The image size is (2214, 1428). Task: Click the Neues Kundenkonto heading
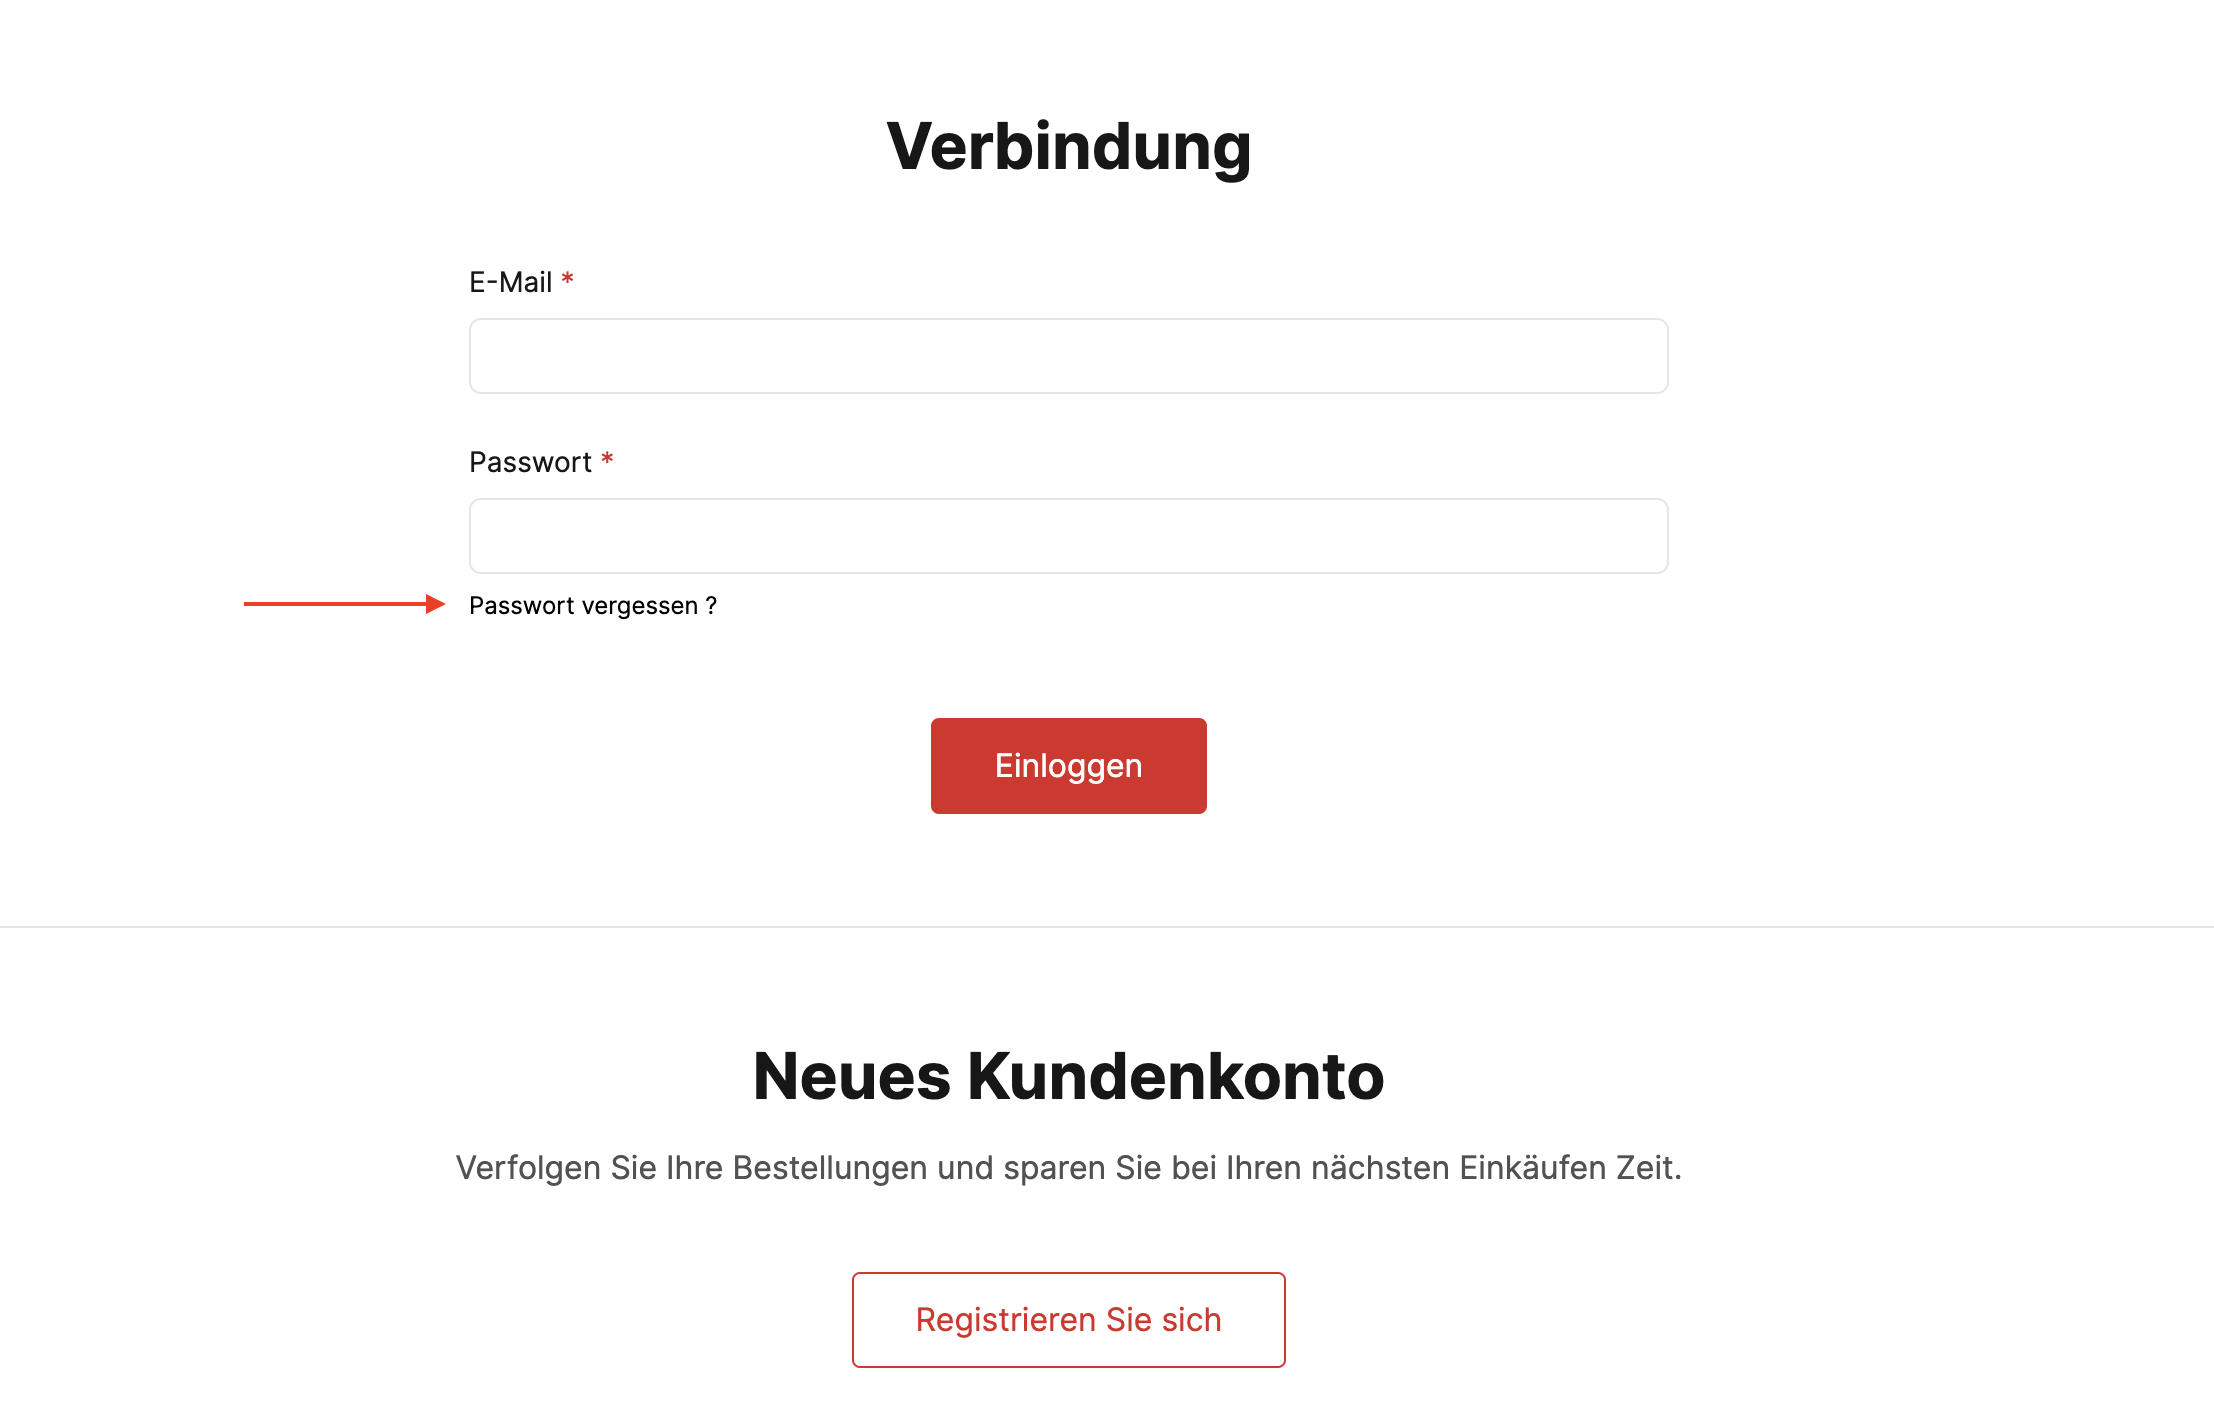click(1068, 1077)
